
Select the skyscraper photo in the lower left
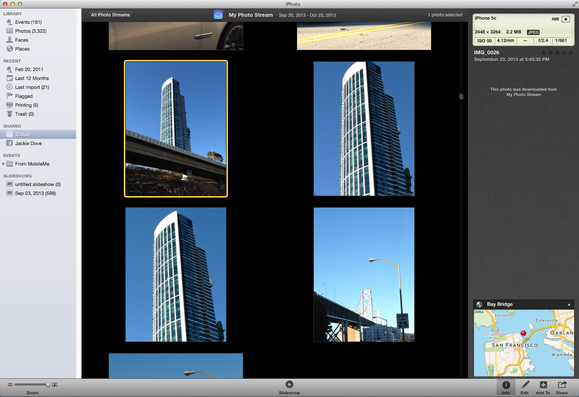[x=176, y=274]
